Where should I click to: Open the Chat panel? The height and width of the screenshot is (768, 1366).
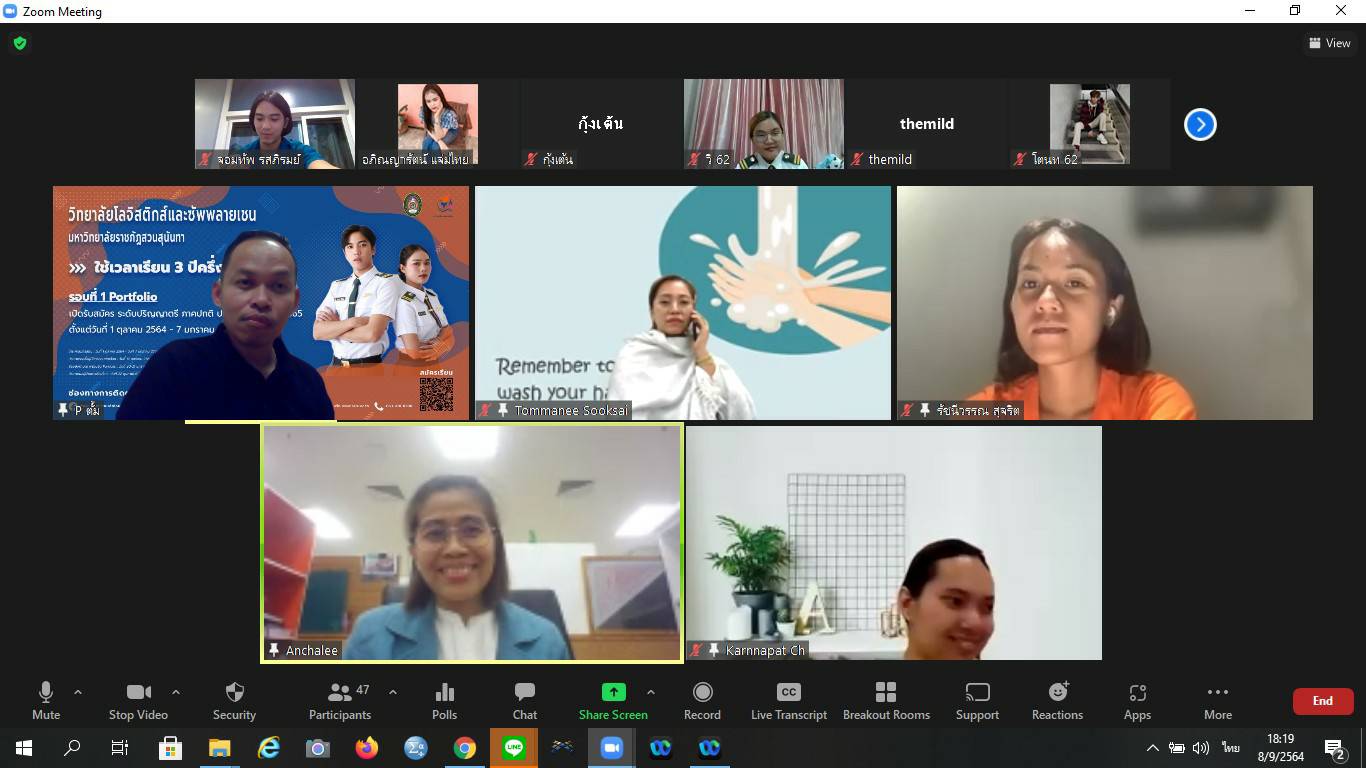[525, 700]
